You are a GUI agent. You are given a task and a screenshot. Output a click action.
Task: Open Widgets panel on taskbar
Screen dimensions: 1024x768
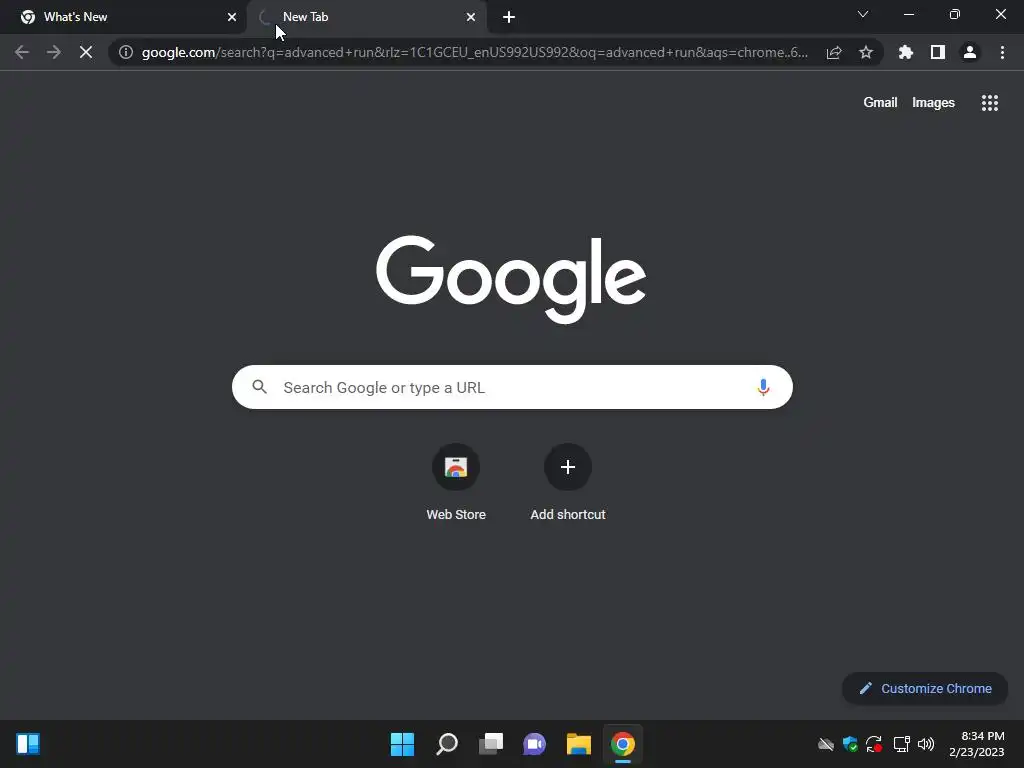pos(28,744)
